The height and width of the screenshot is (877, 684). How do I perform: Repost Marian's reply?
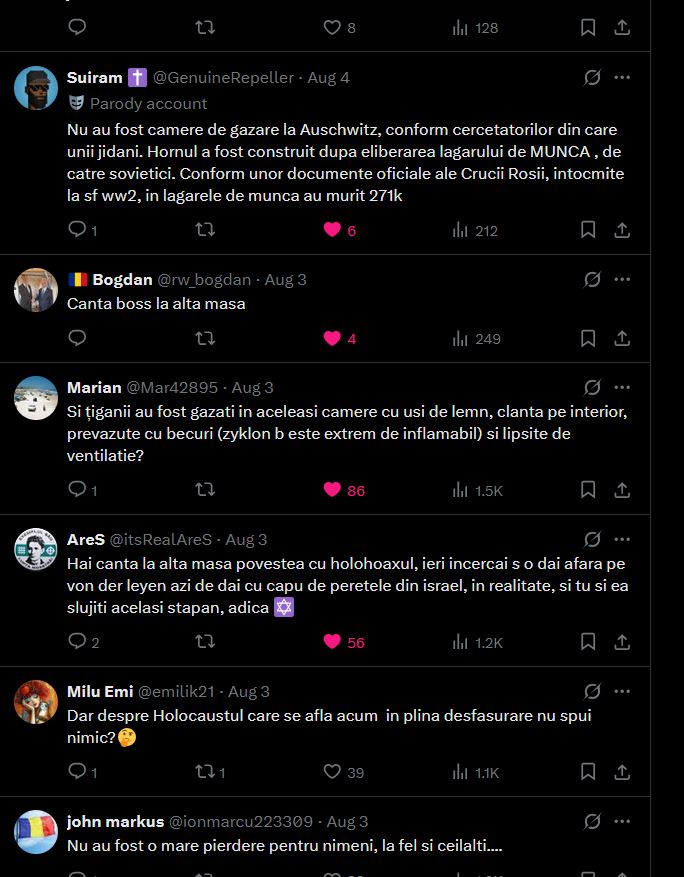click(x=205, y=490)
